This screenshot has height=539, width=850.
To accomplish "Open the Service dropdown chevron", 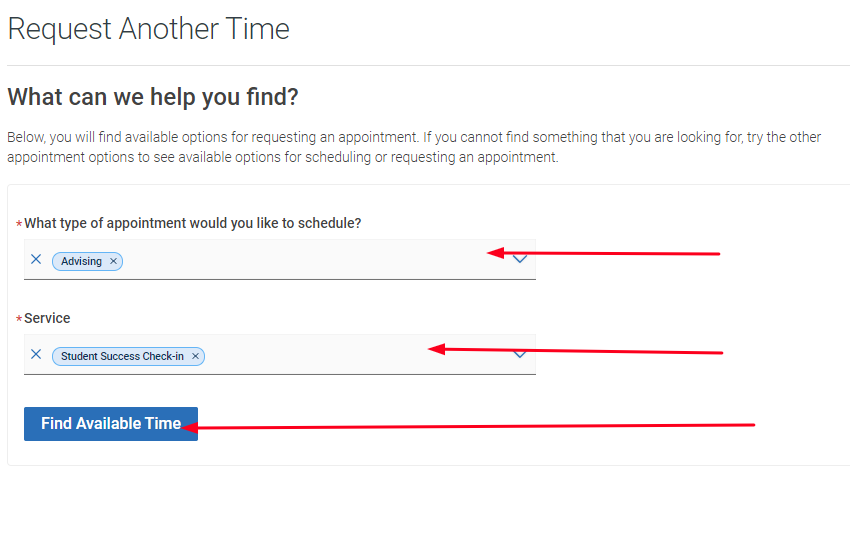I will pyautogui.click(x=520, y=354).
